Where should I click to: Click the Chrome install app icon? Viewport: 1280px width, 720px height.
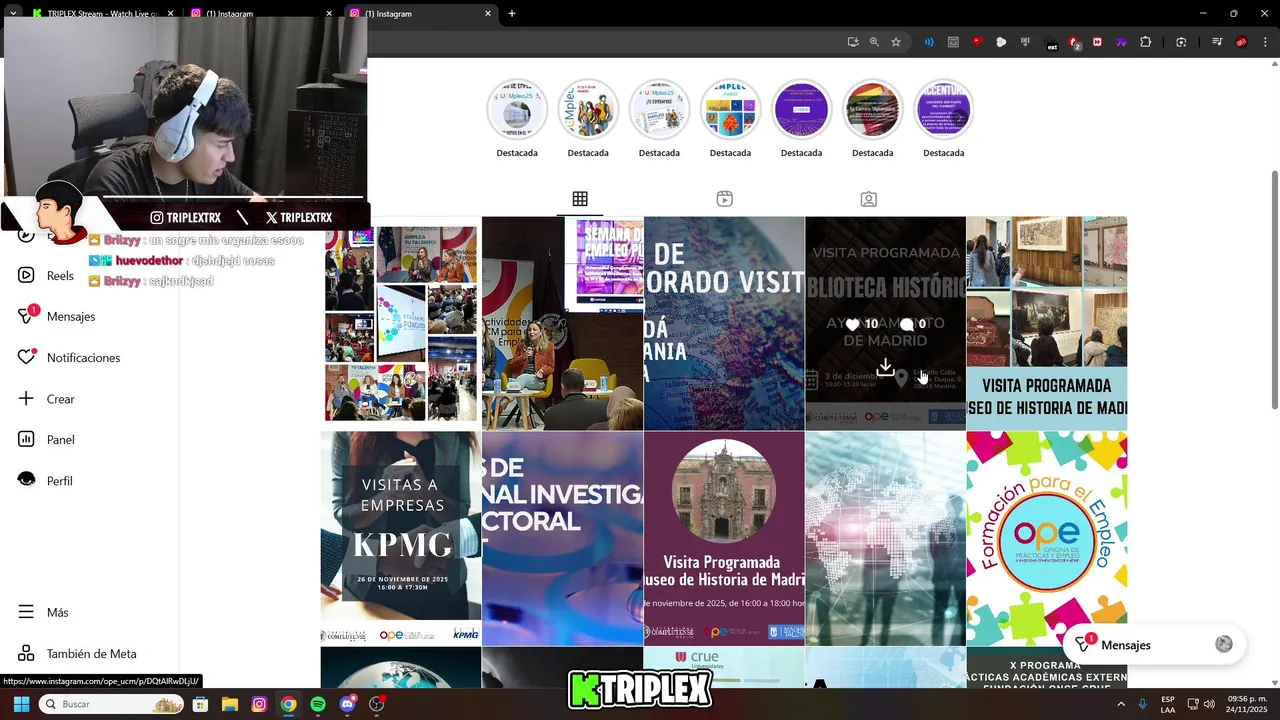pos(853,42)
